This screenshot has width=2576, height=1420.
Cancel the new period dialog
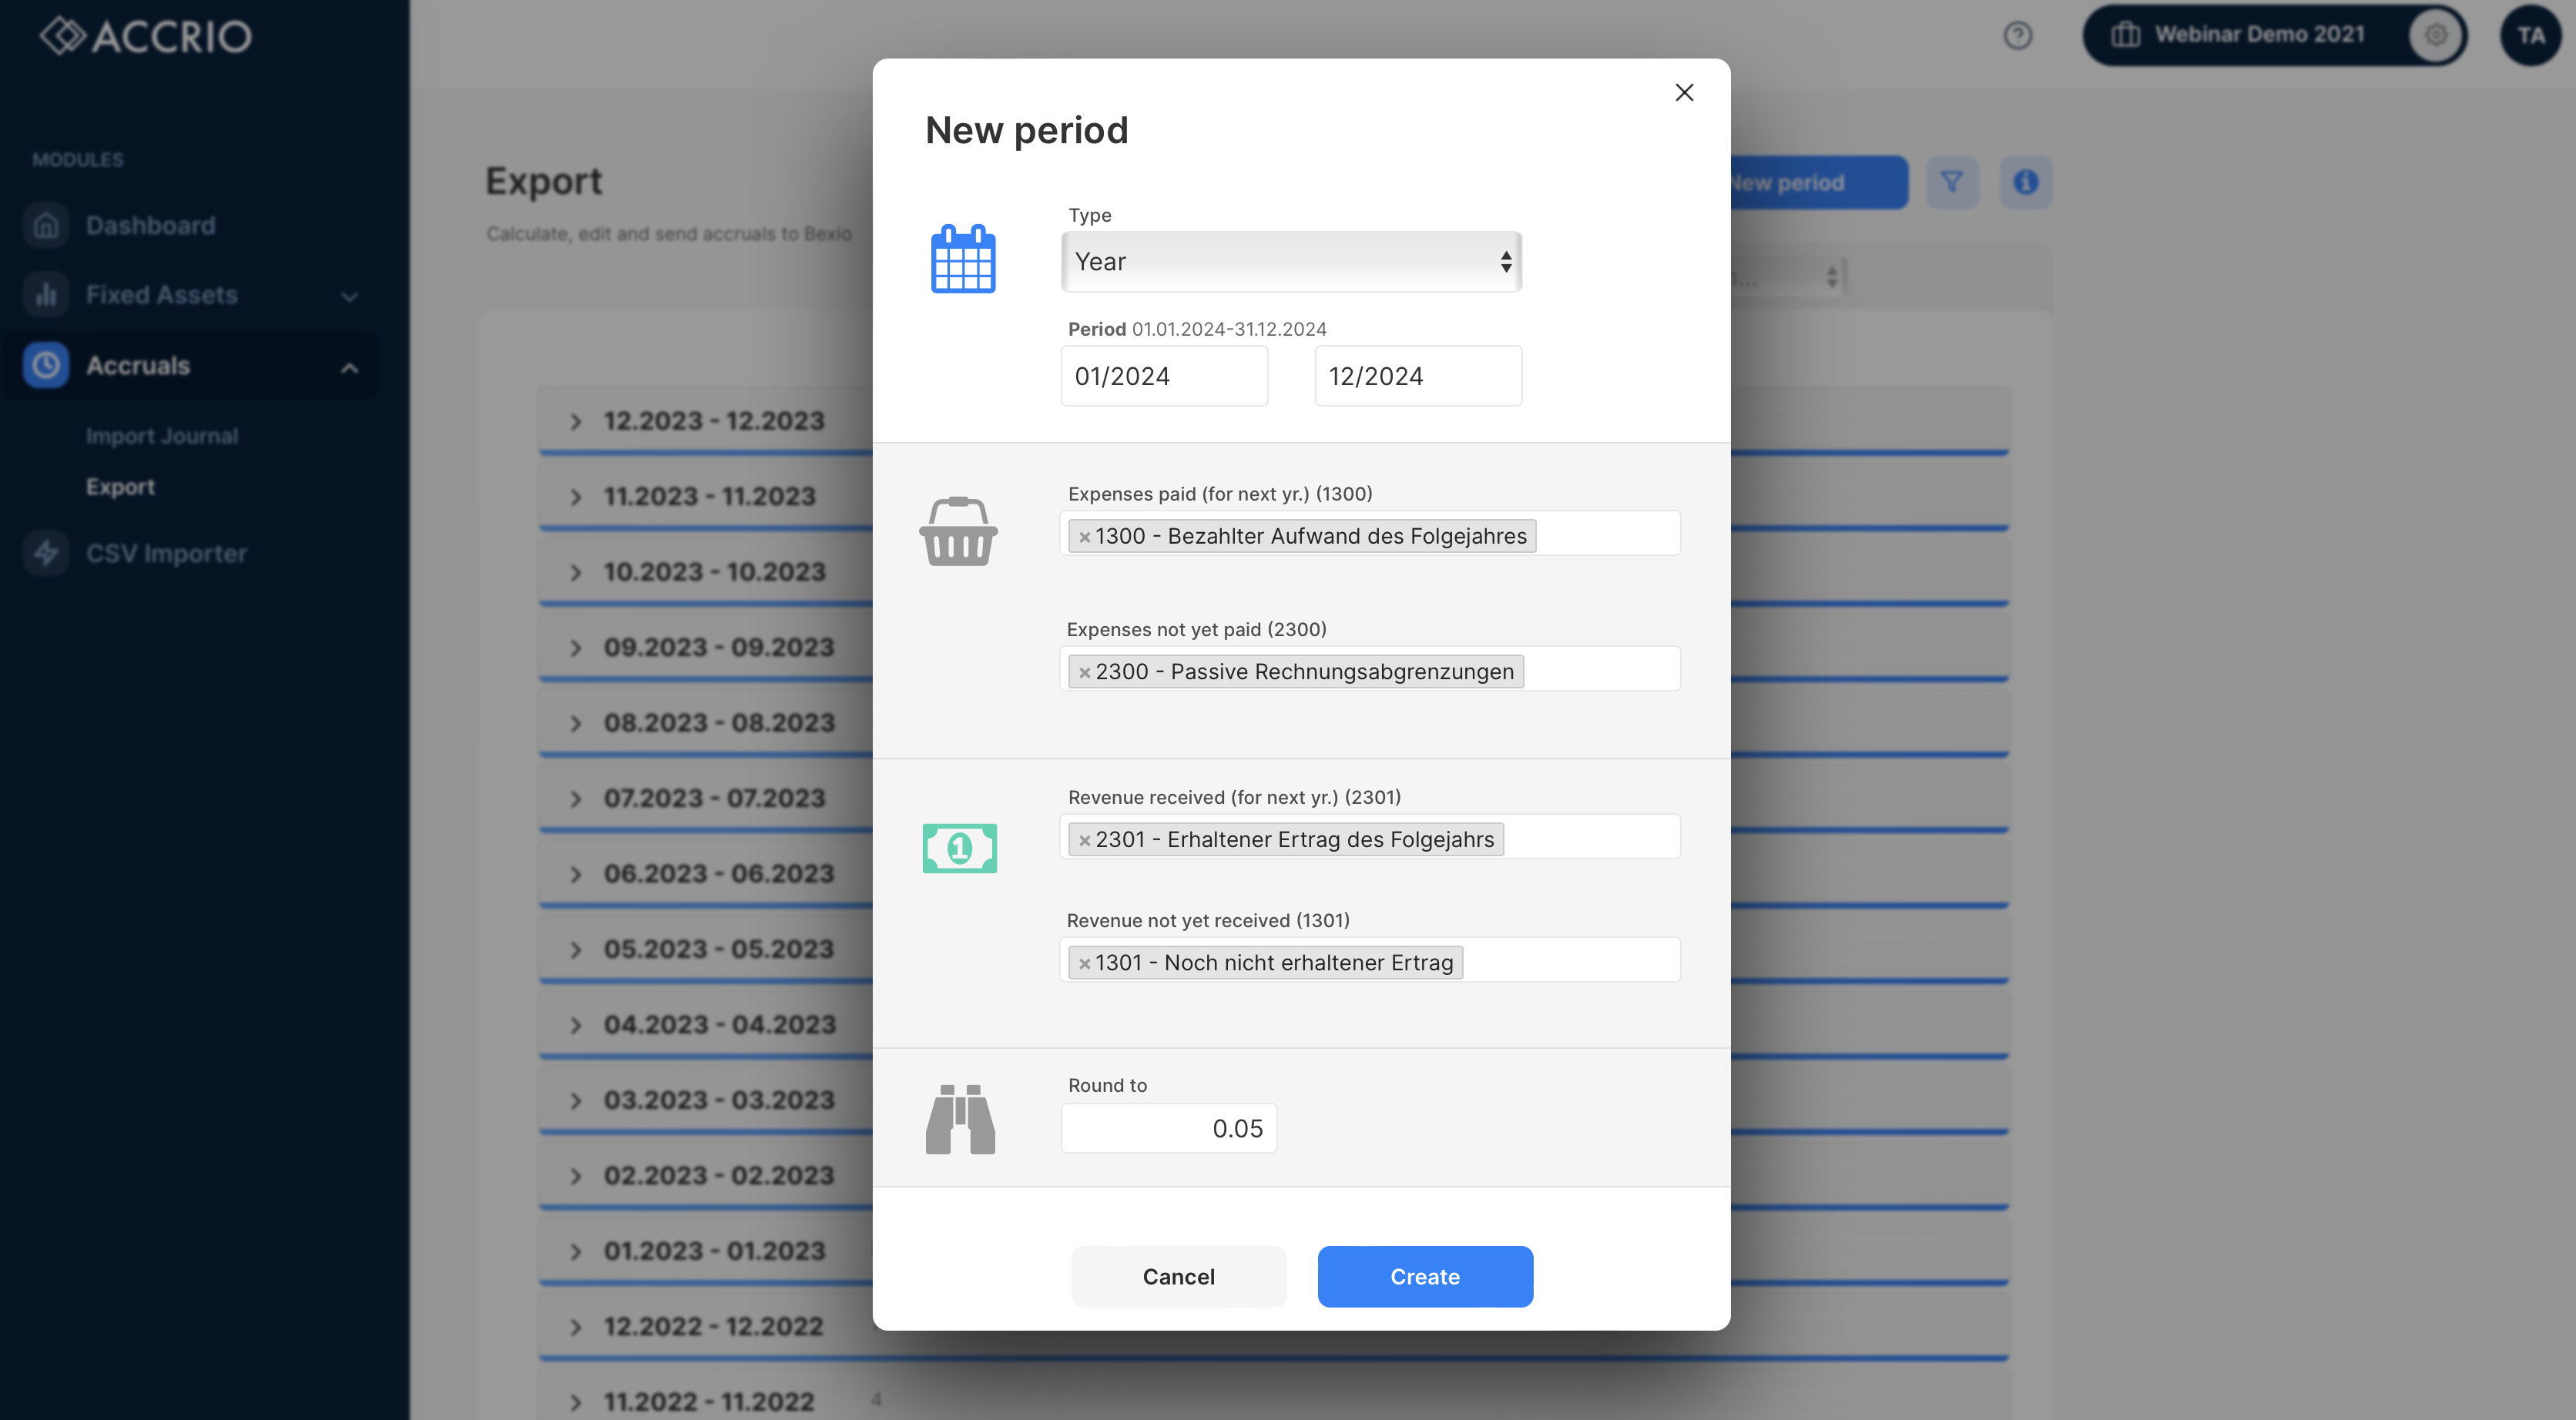click(1178, 1276)
